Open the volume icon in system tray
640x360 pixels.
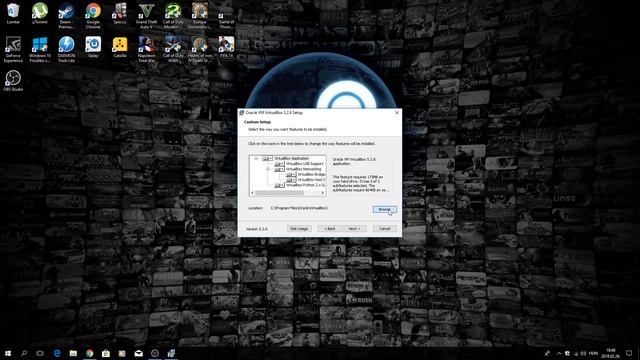coord(583,353)
